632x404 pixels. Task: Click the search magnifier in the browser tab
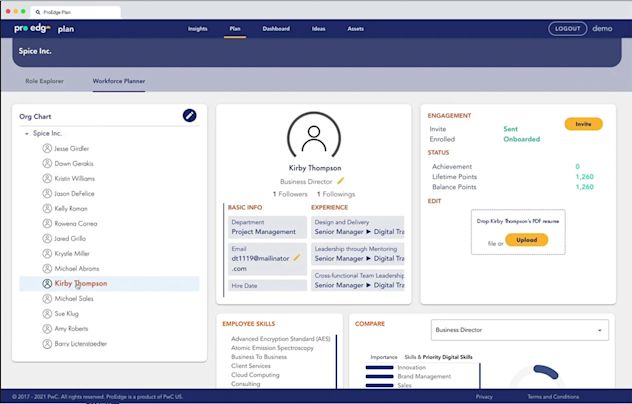point(38,12)
